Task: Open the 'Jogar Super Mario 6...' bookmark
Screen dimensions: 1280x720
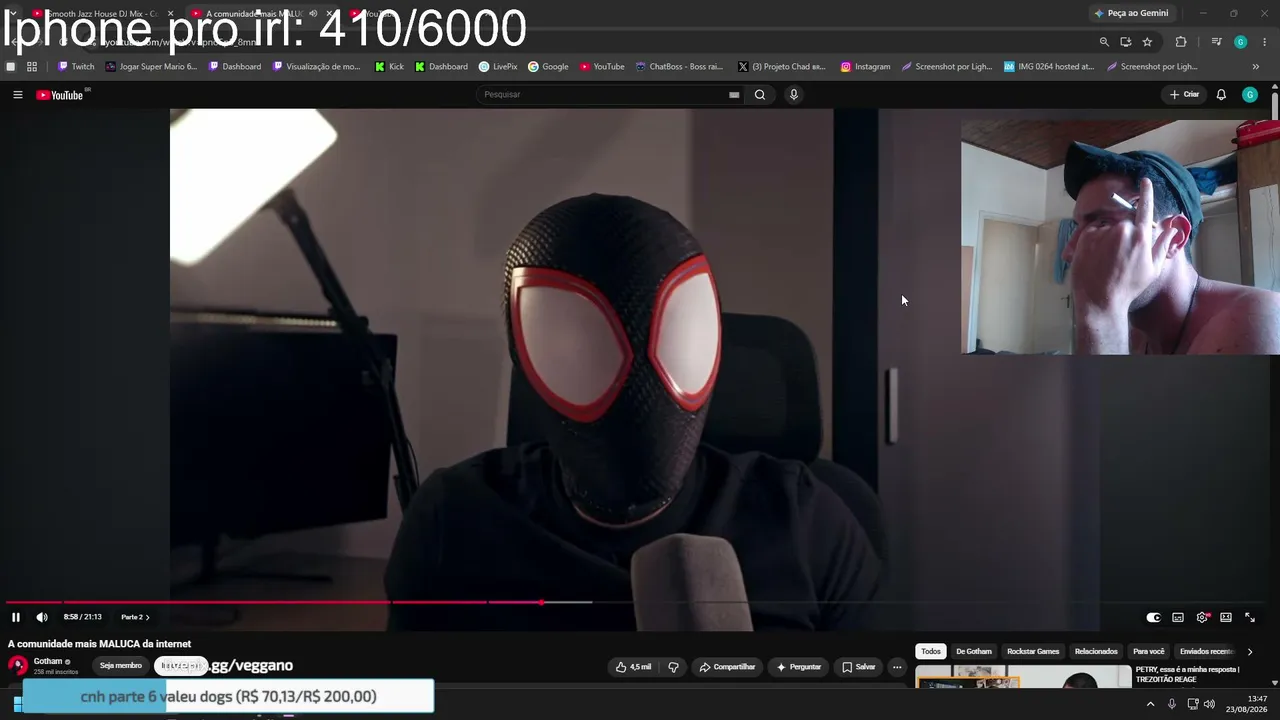Action: [x=151, y=67]
